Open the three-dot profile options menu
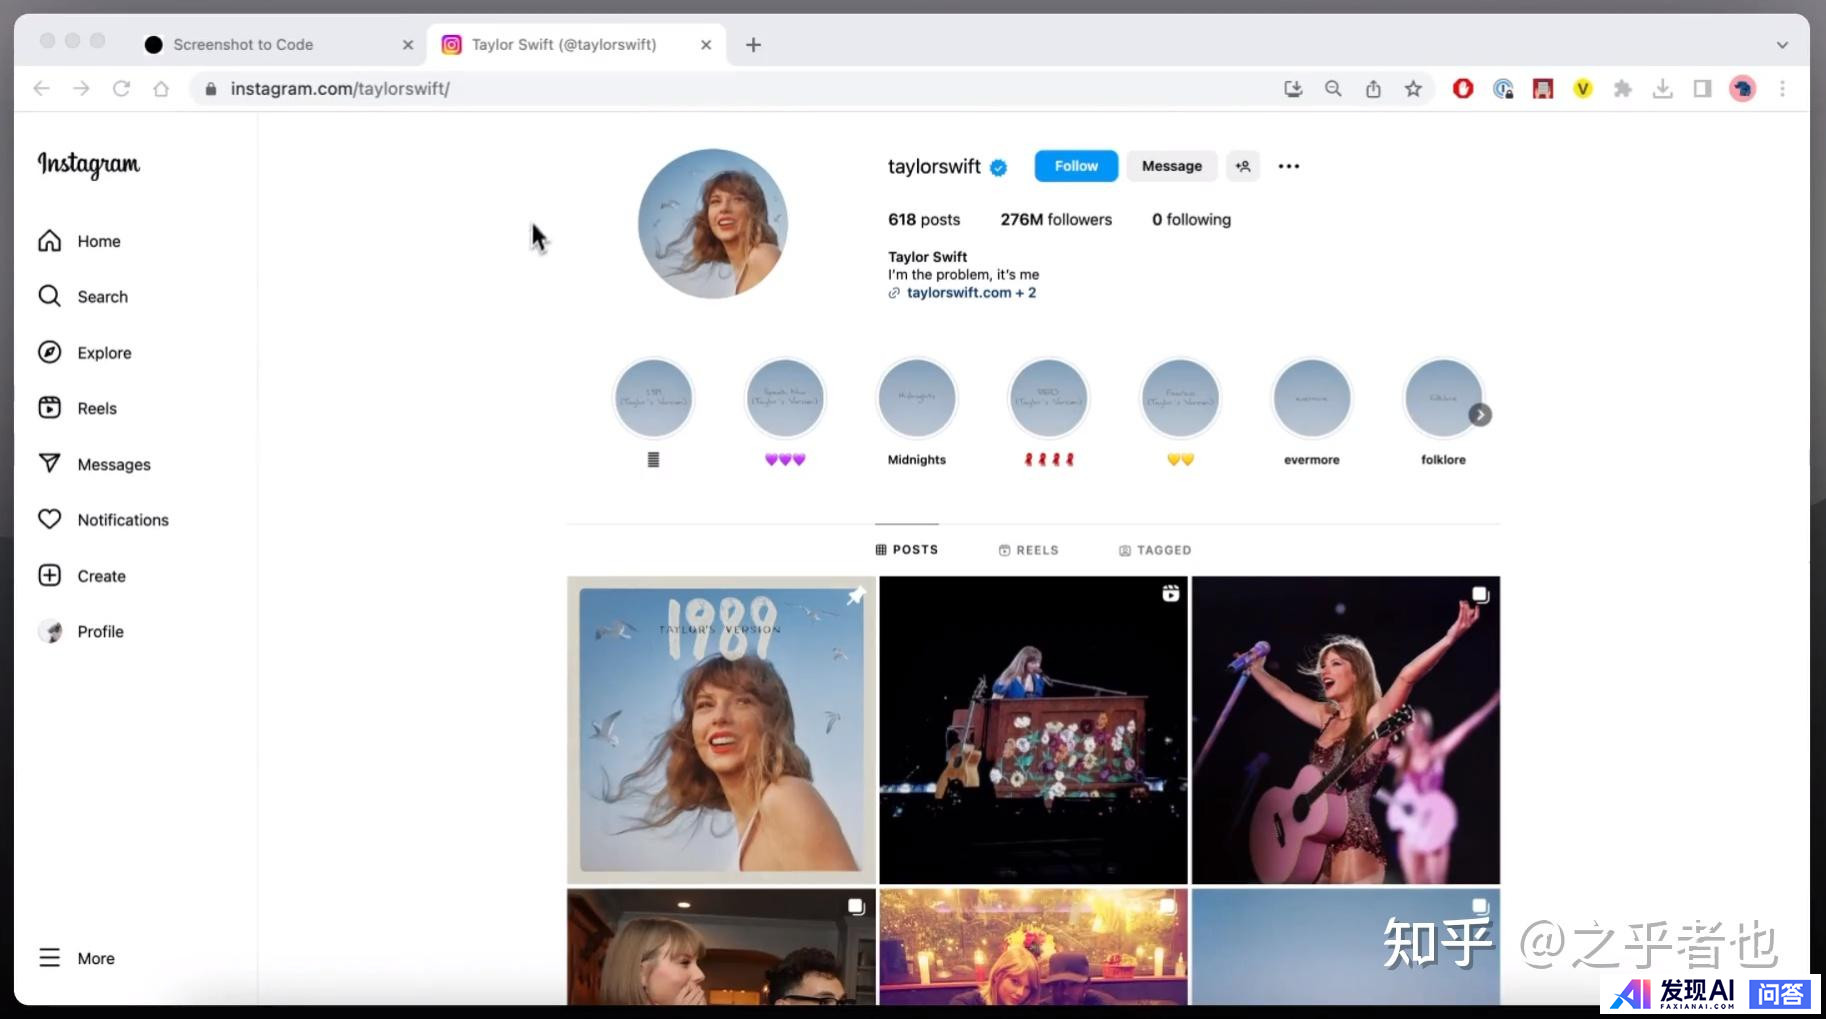This screenshot has width=1826, height=1019. (1288, 166)
